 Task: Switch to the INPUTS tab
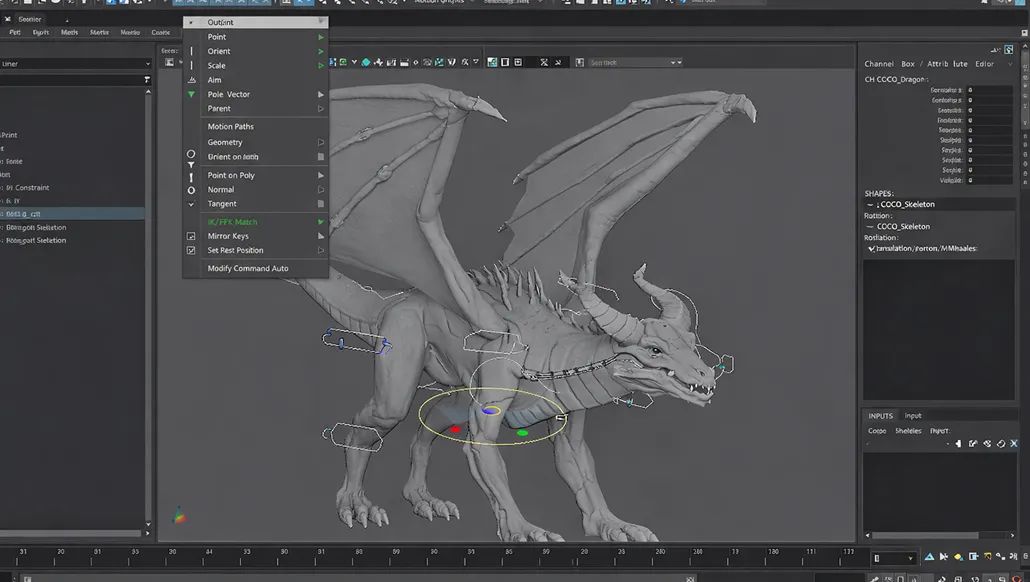[880, 416]
